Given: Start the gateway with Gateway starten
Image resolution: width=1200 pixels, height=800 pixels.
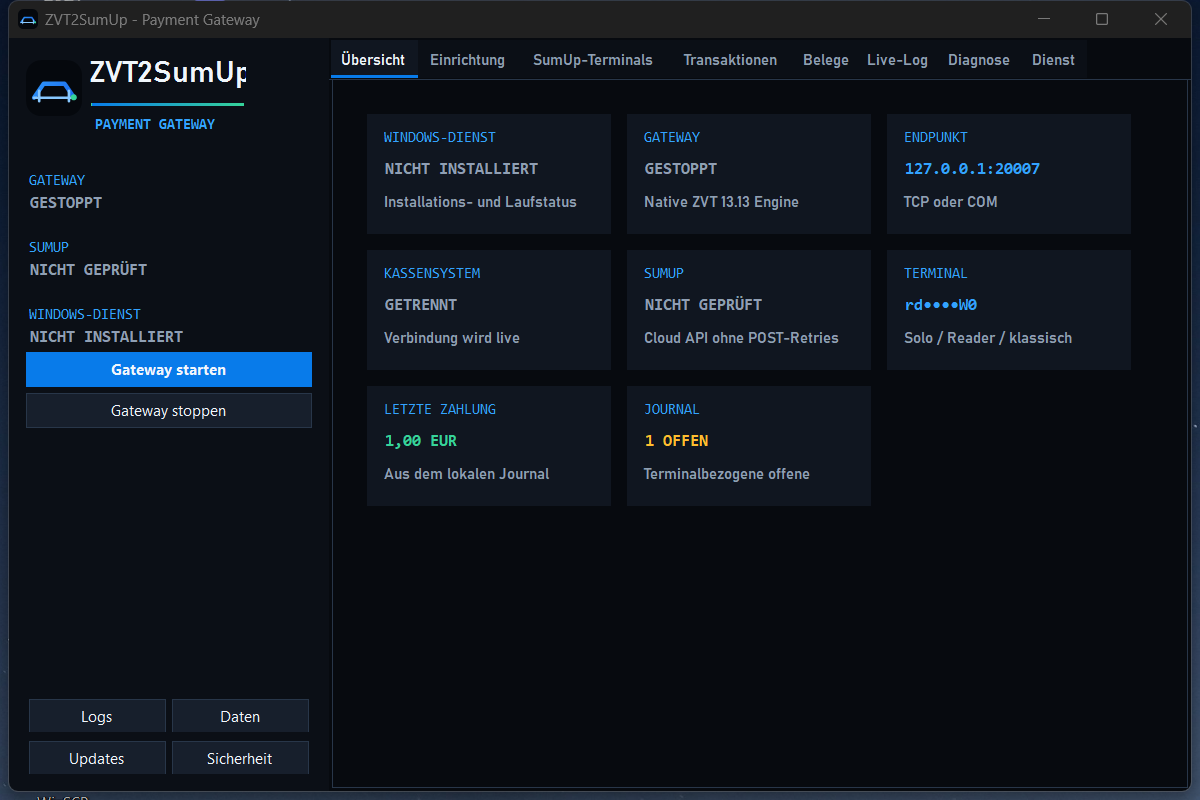Looking at the screenshot, I should [x=169, y=370].
